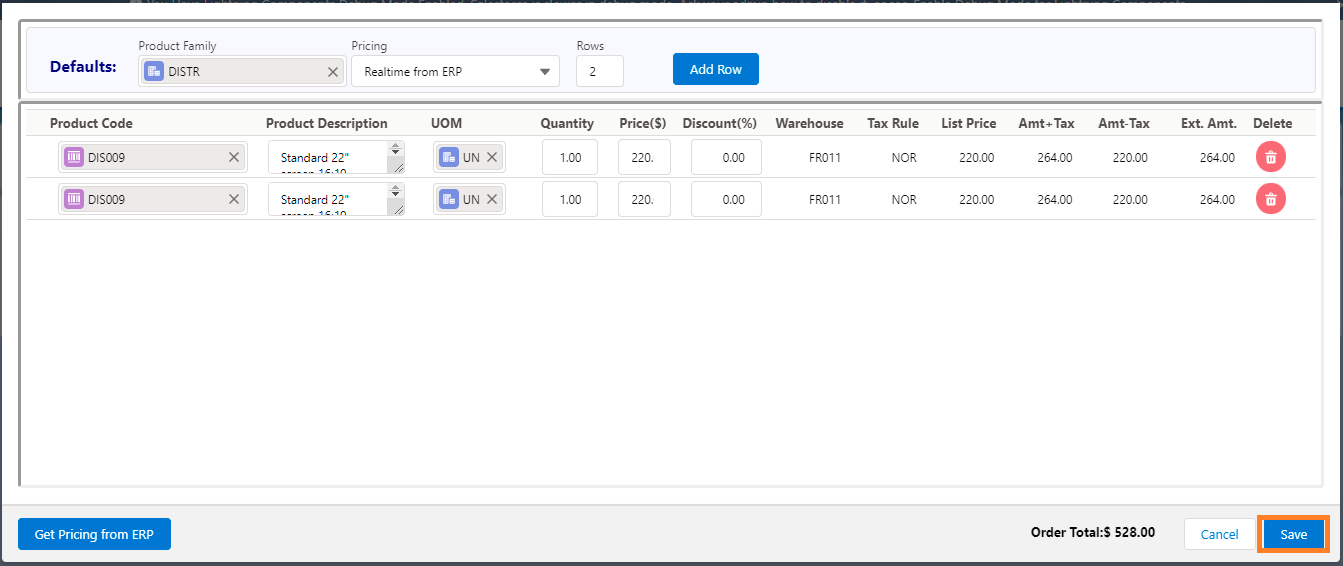Screen dimensions: 1343x566
Task: Click Price field in second row
Action: 643,199
